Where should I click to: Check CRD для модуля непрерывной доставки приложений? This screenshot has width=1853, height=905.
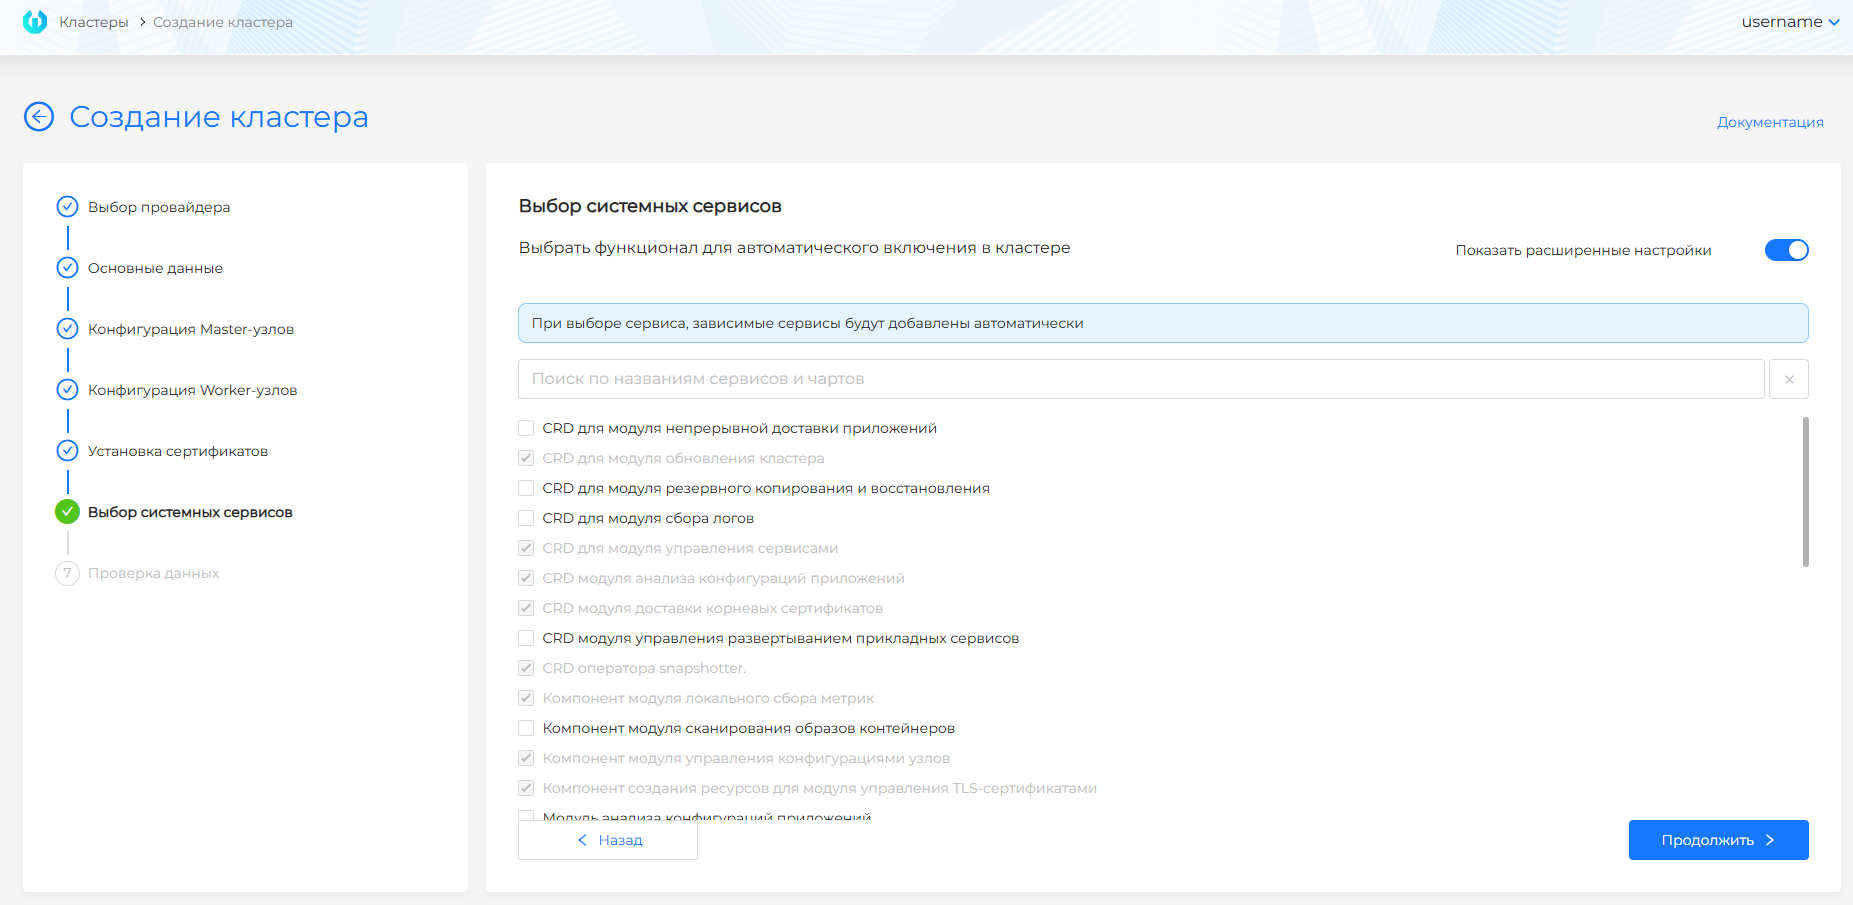(x=525, y=428)
